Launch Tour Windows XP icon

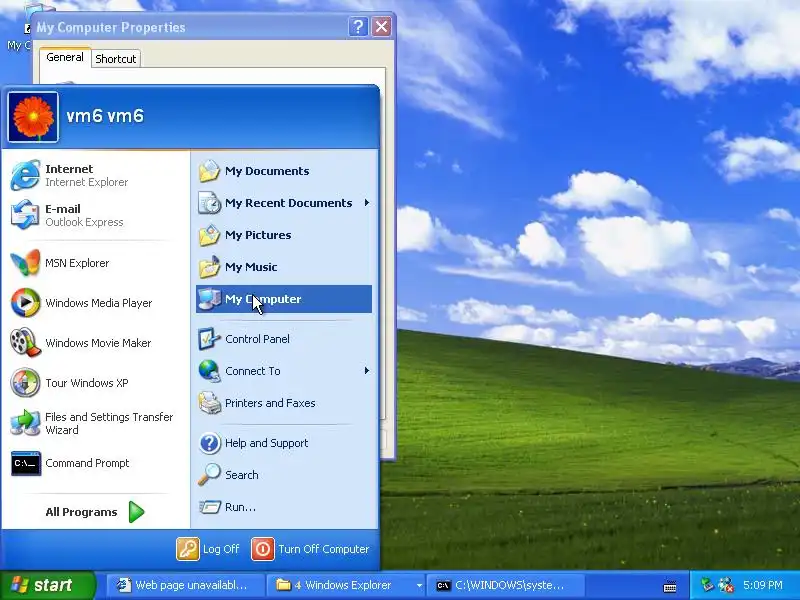tap(25, 383)
